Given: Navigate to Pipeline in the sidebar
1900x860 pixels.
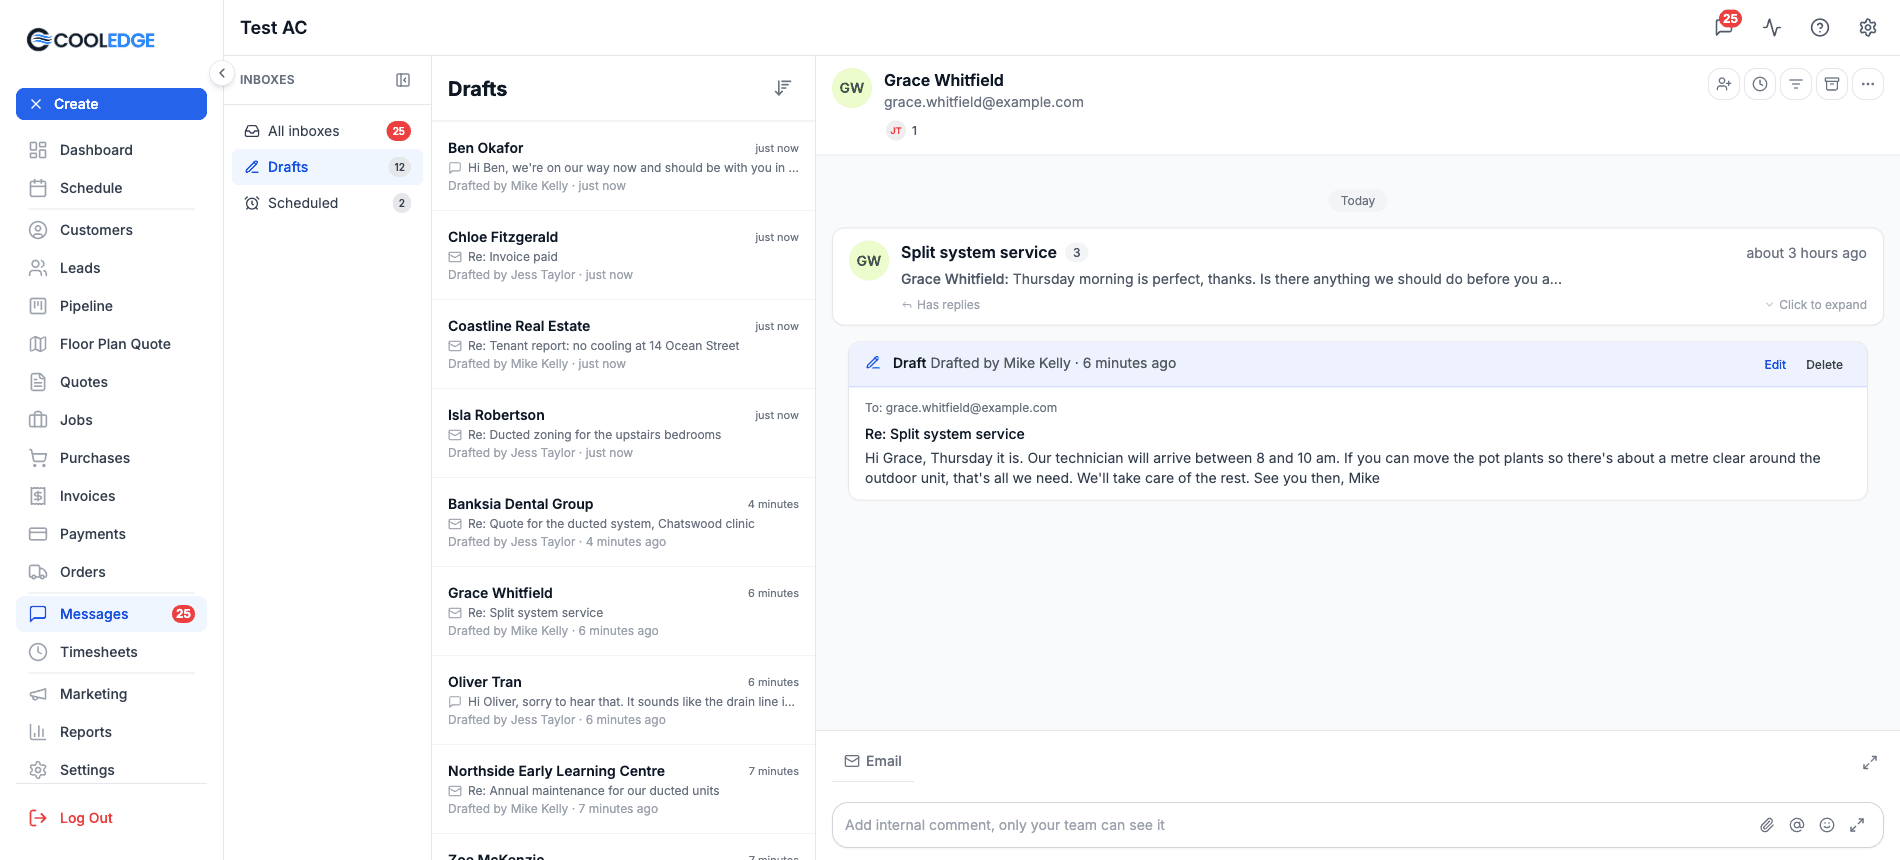Looking at the screenshot, I should click(x=111, y=306).
